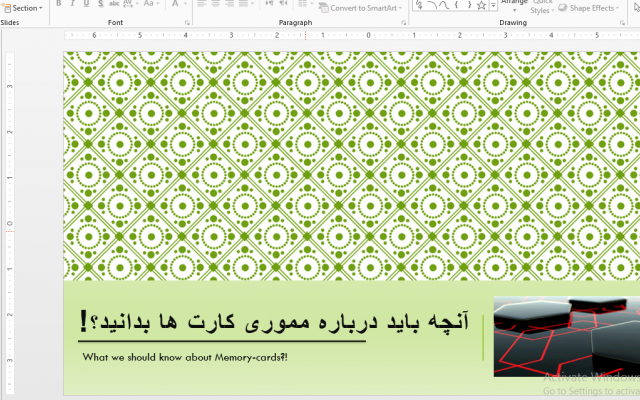This screenshot has width=640, height=400.
Task: Open the Convert to SmartArt menu
Action: click(360, 8)
